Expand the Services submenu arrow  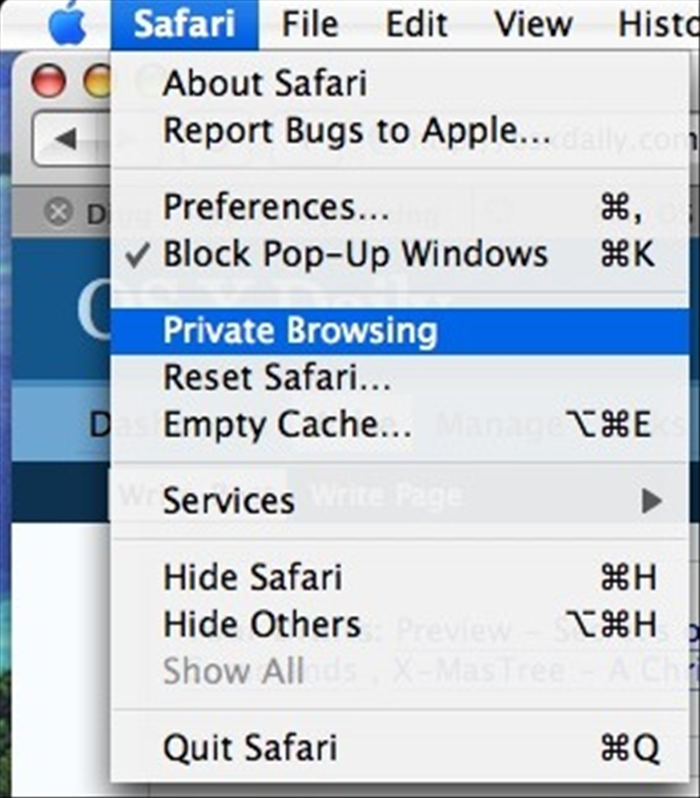click(x=652, y=501)
